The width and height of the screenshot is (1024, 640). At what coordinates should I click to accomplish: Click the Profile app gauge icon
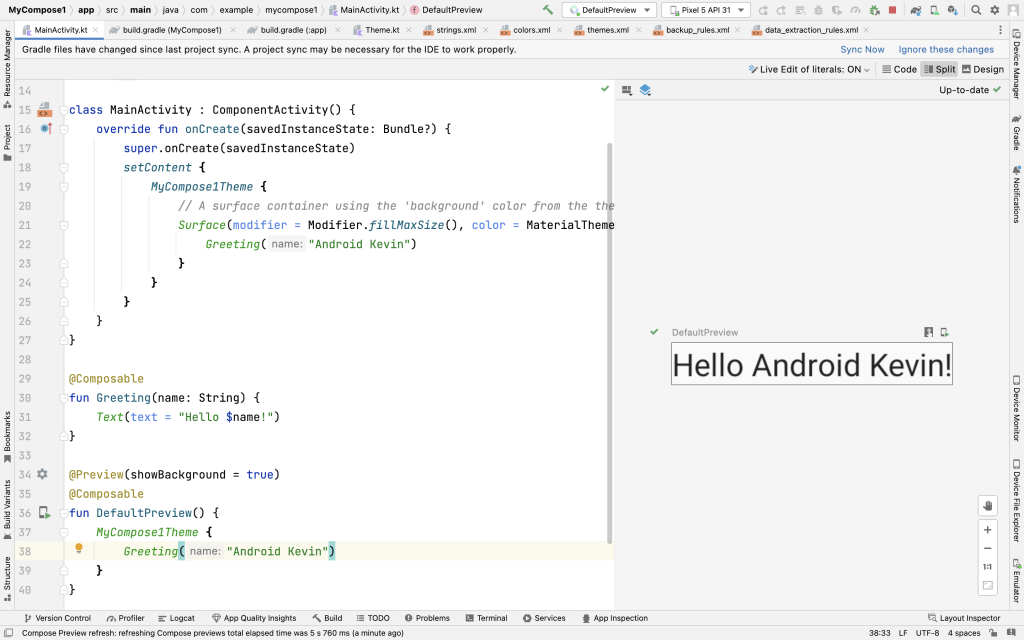tap(855, 10)
